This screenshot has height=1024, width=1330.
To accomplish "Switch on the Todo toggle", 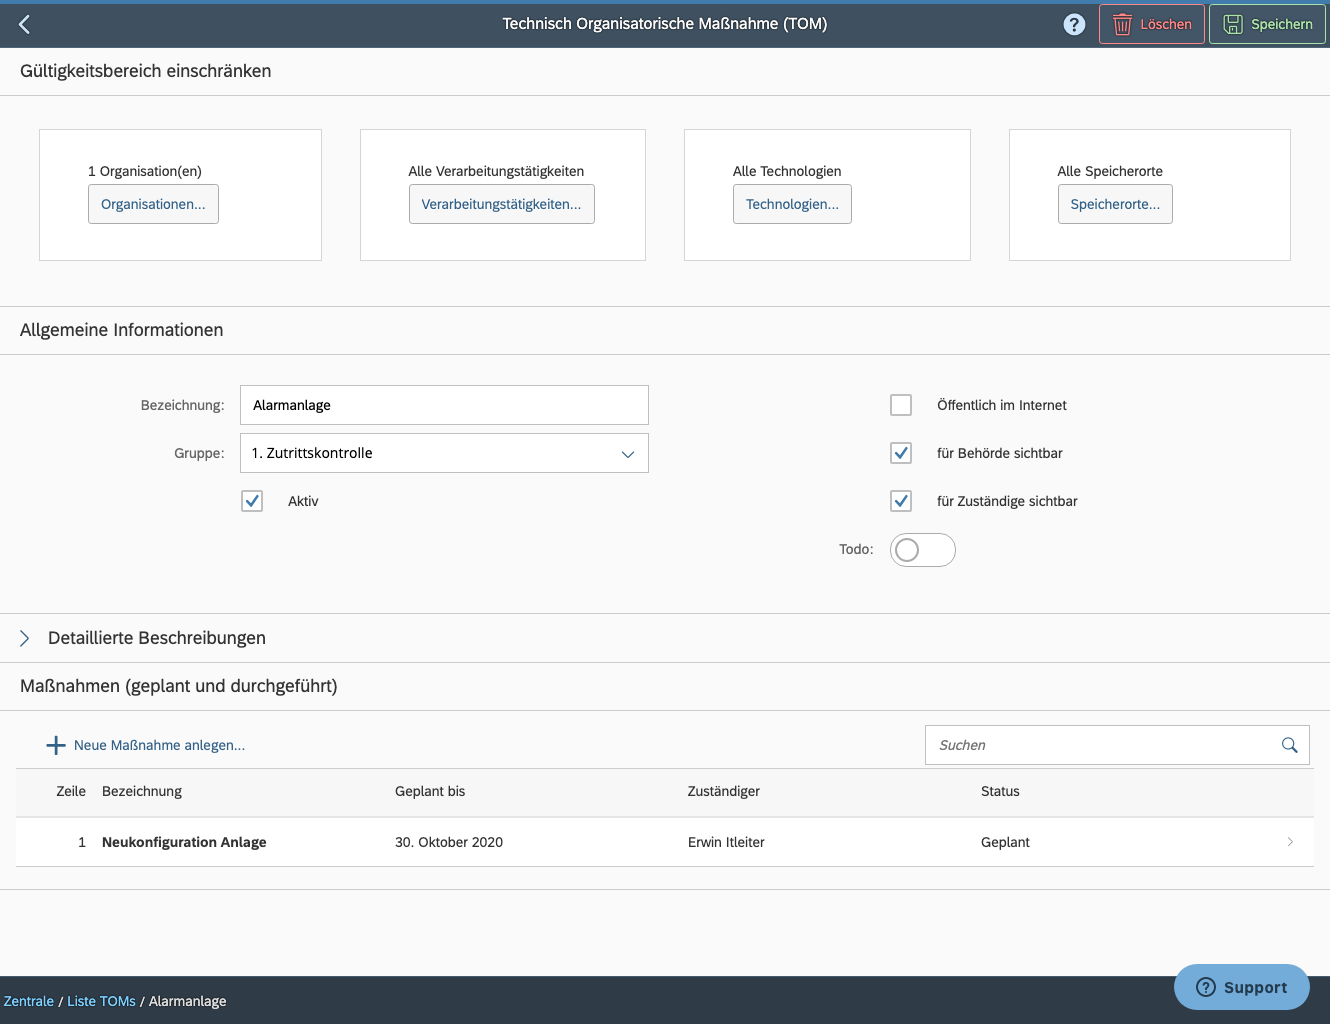I will coord(921,549).
